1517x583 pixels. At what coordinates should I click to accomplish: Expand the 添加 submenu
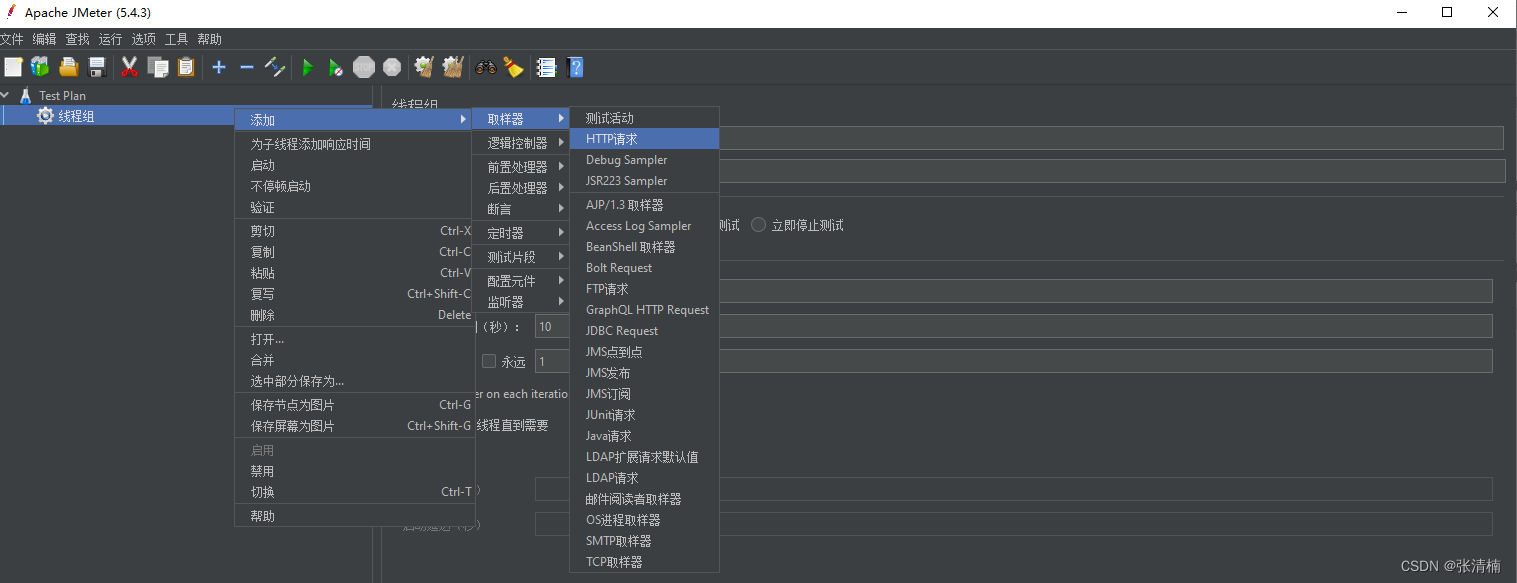tap(353, 119)
